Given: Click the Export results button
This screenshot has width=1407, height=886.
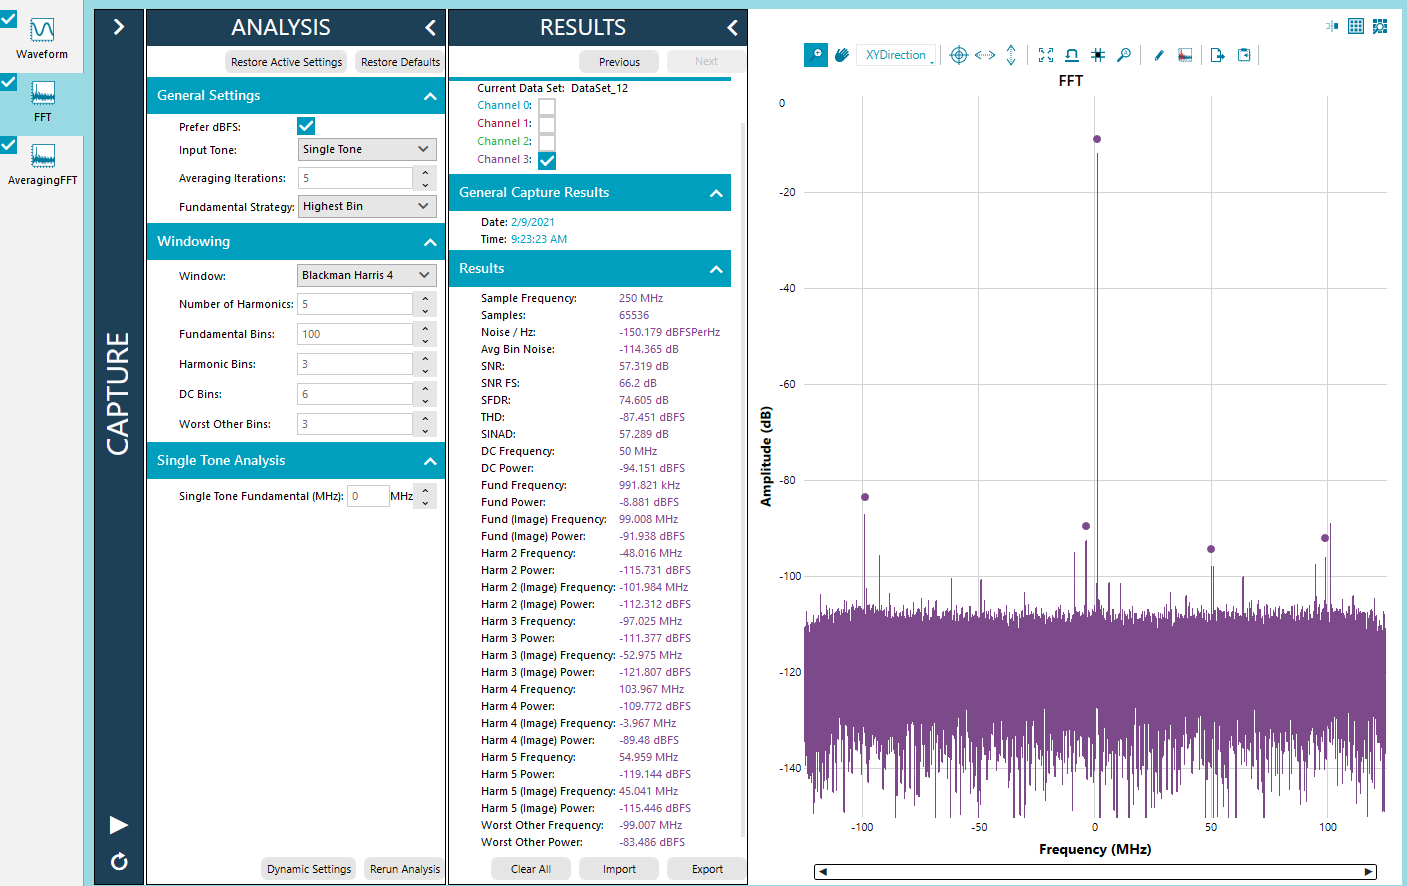Looking at the screenshot, I should 707,869.
